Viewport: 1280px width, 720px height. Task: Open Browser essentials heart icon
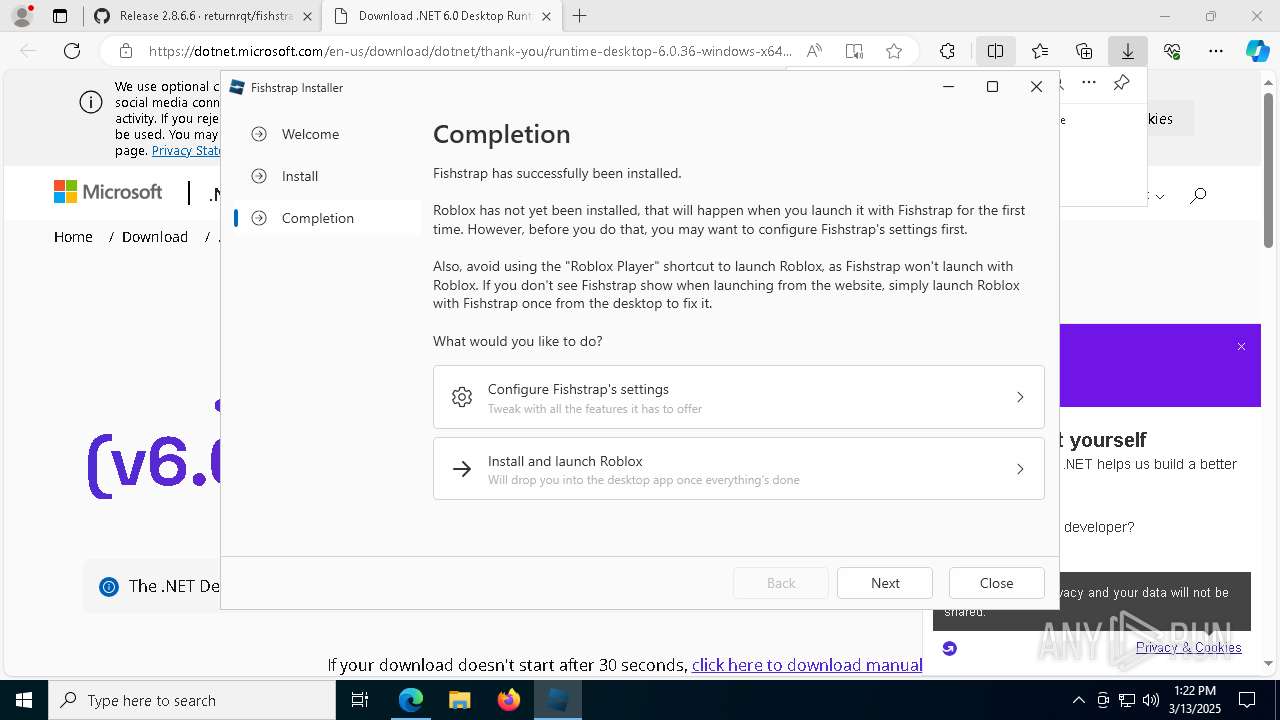click(x=1172, y=51)
